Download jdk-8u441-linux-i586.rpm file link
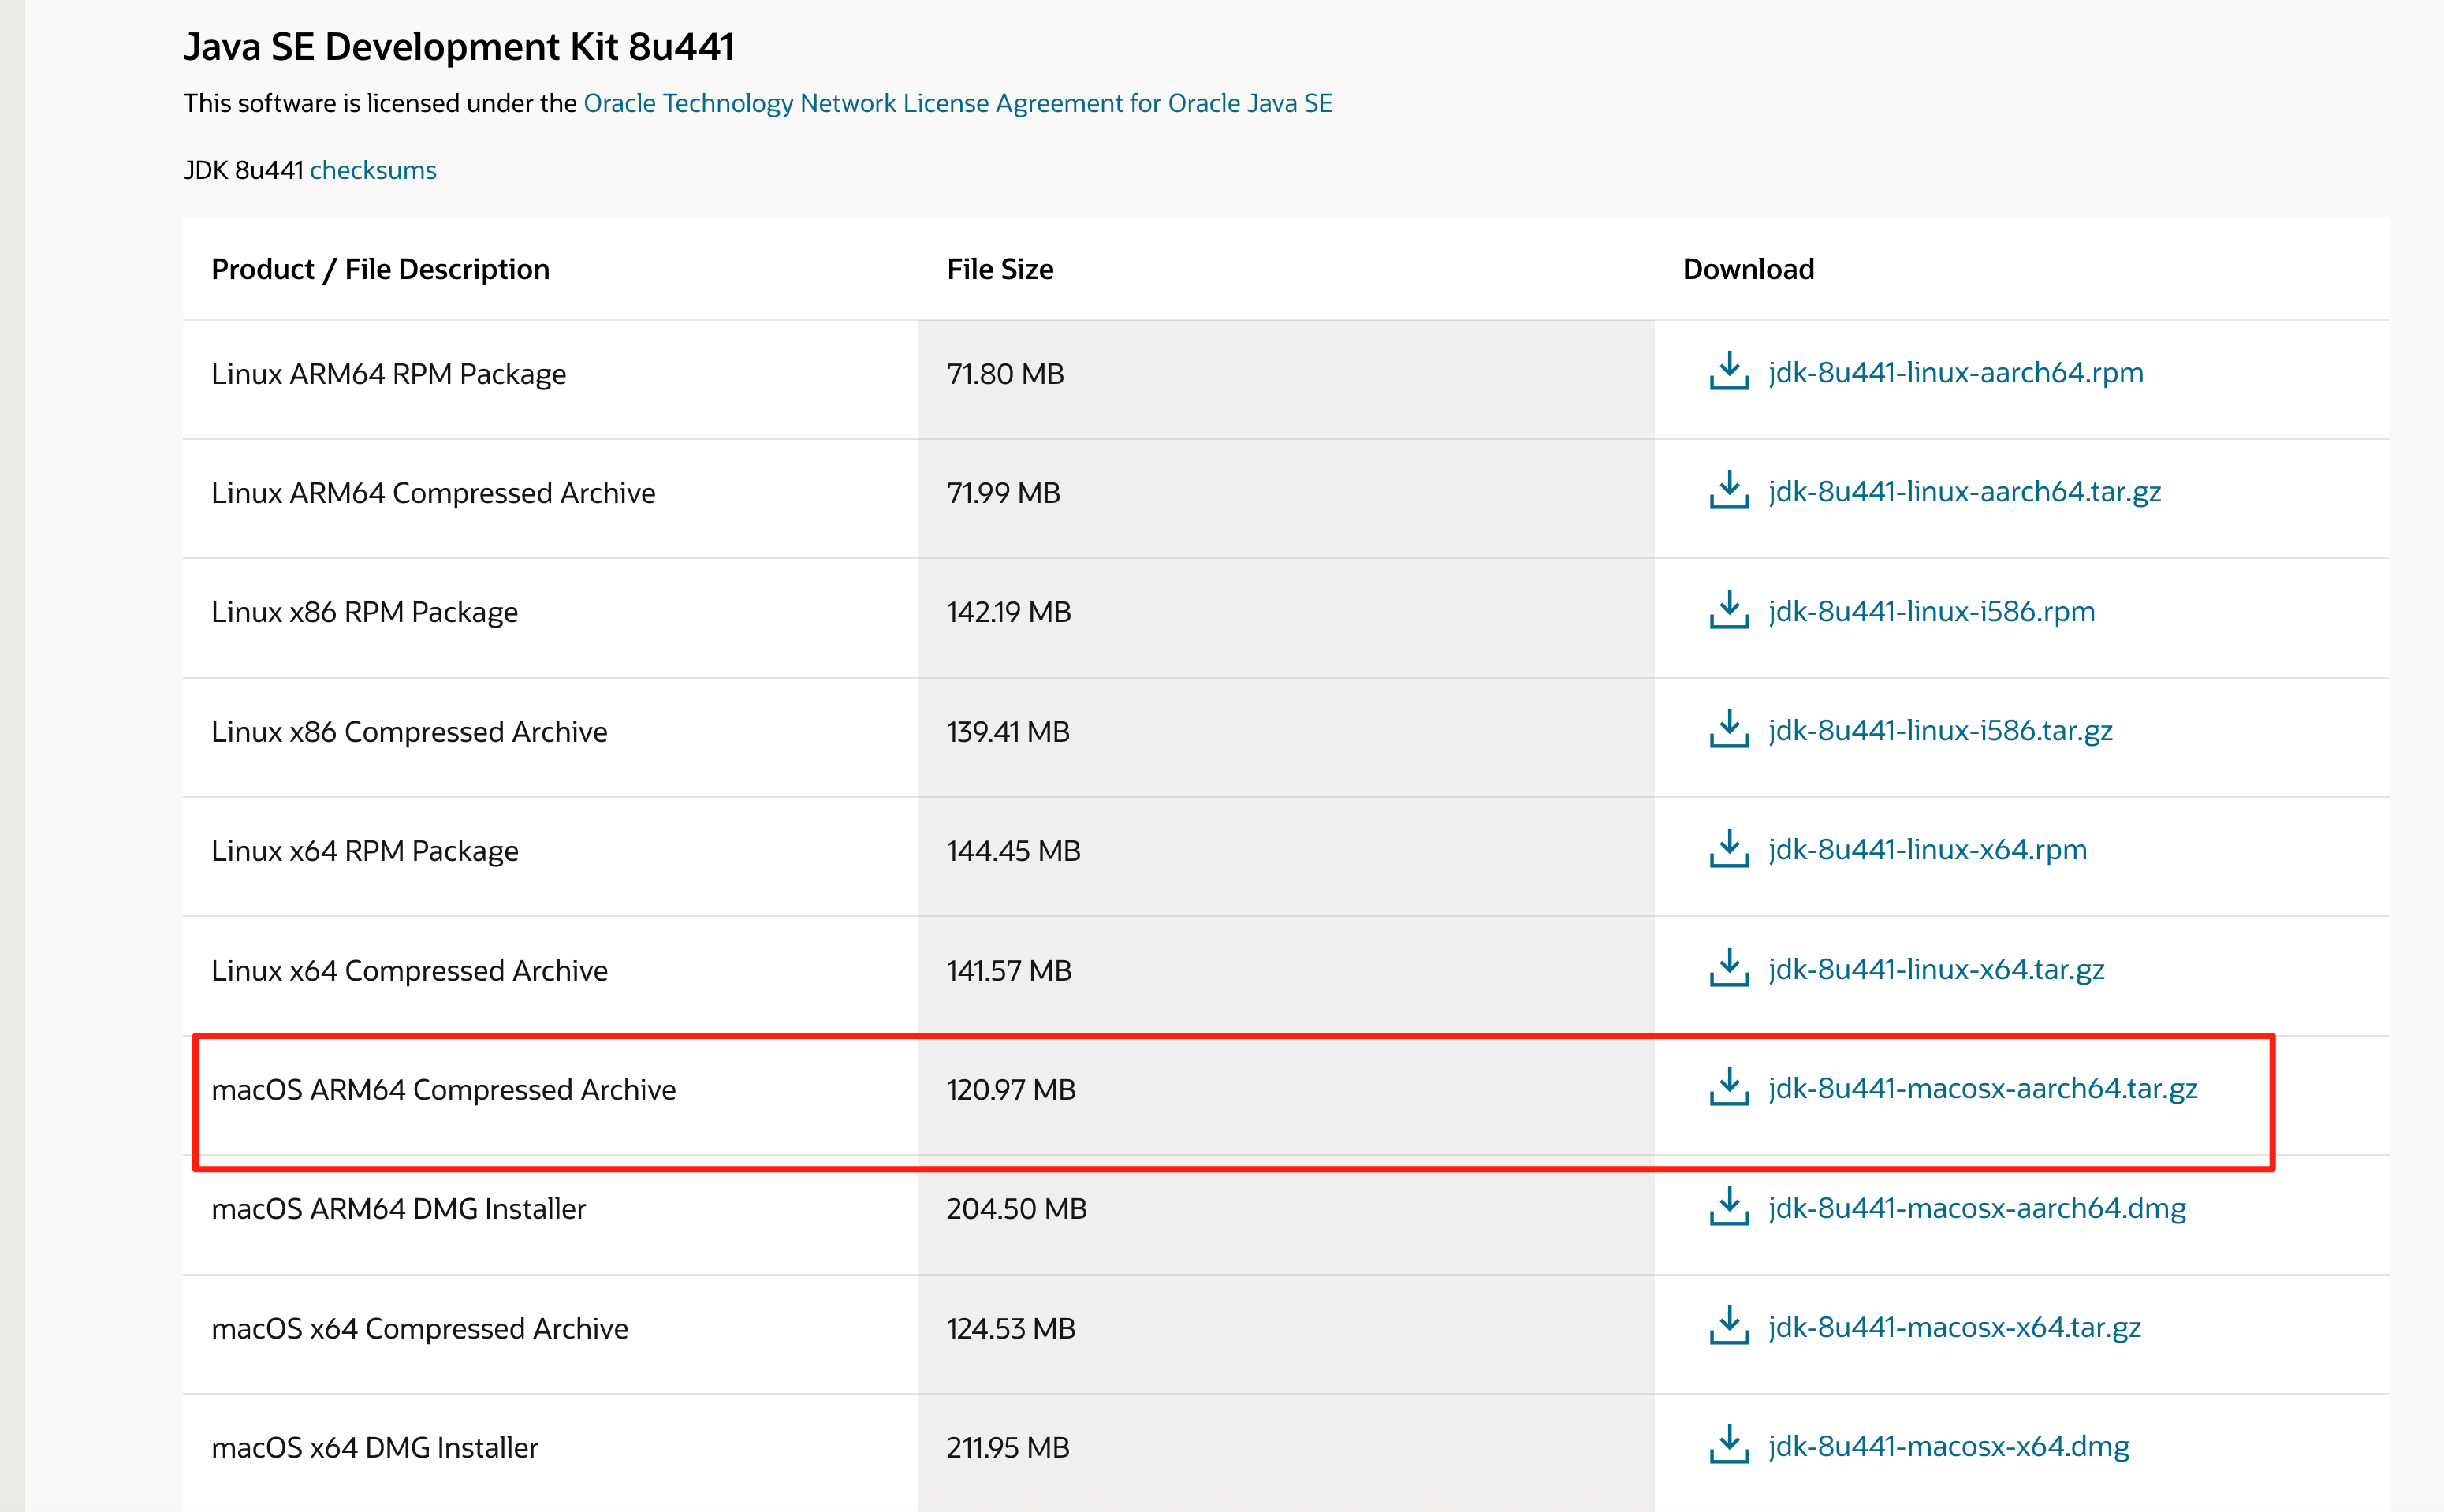This screenshot has width=2444, height=1512. pos(1931,611)
